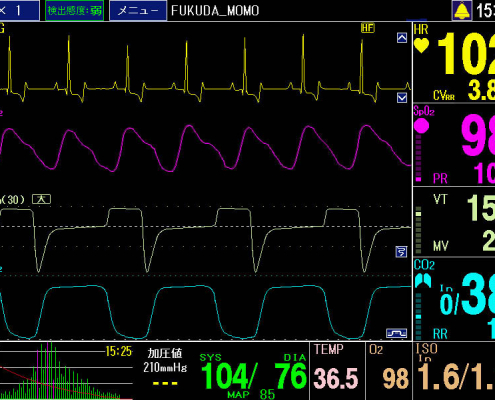Image resolution: width=495 pixels, height=400 pixels.
Task: Select the PR pulse rate label
Action: point(440,179)
